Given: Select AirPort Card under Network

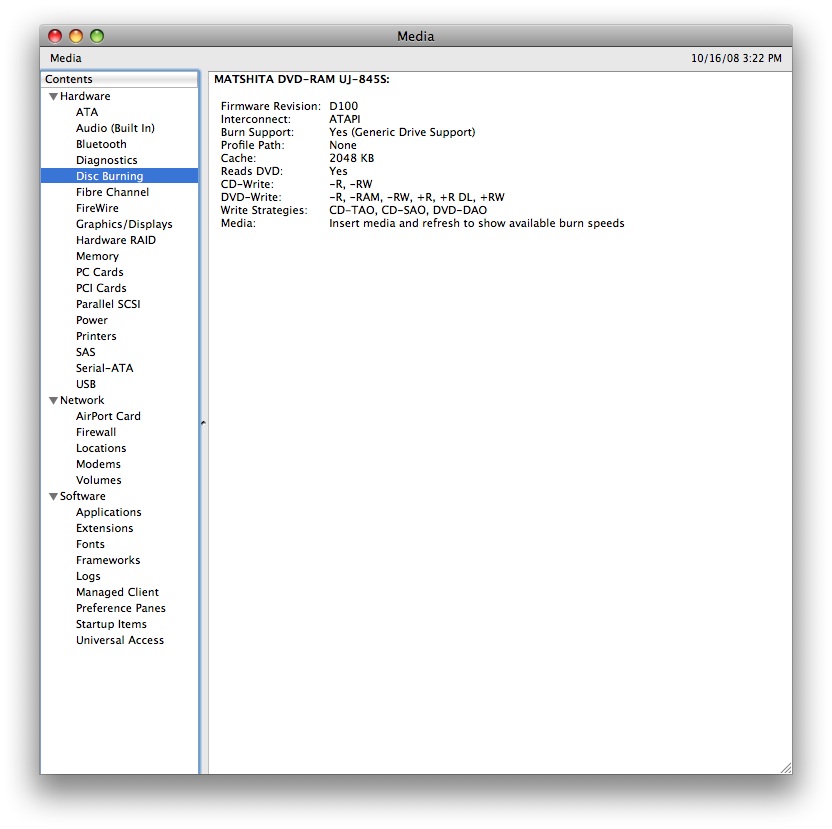Looking at the screenshot, I should click(x=108, y=416).
